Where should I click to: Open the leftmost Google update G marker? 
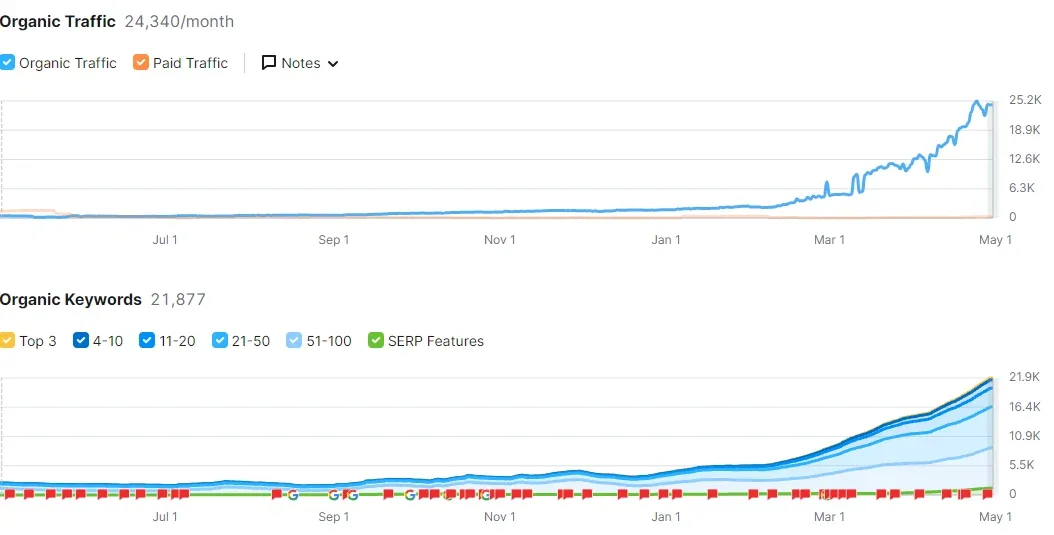click(x=293, y=495)
